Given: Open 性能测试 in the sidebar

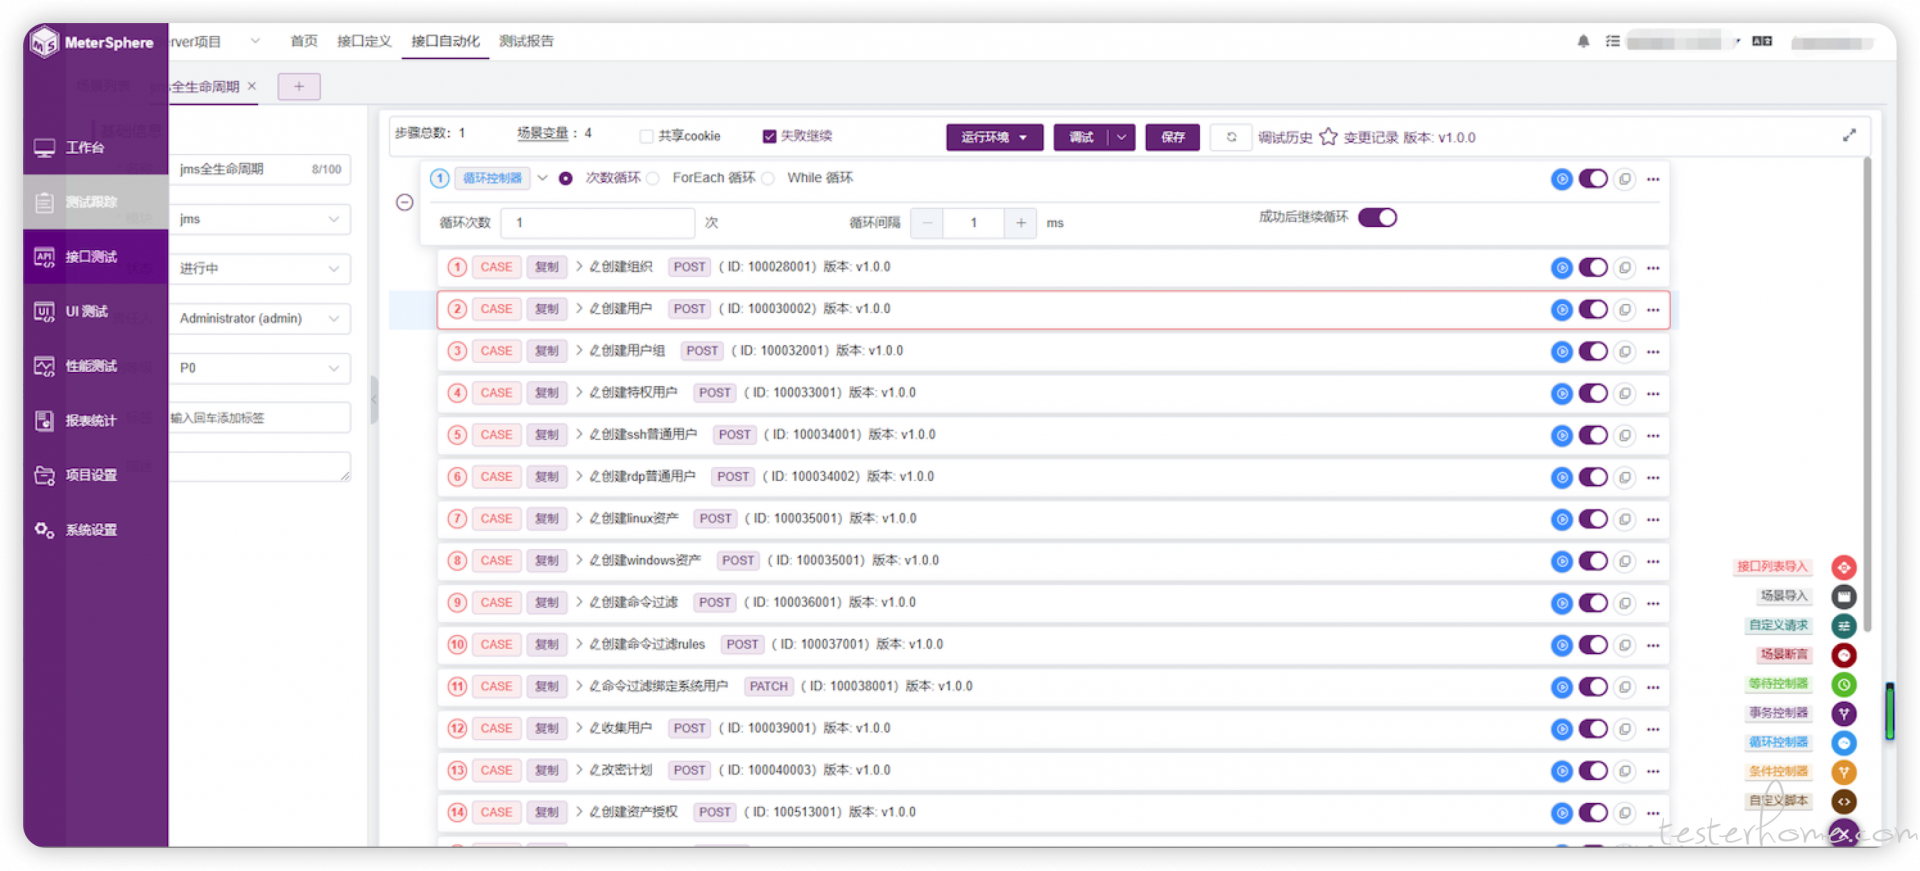Looking at the screenshot, I should 90,366.
